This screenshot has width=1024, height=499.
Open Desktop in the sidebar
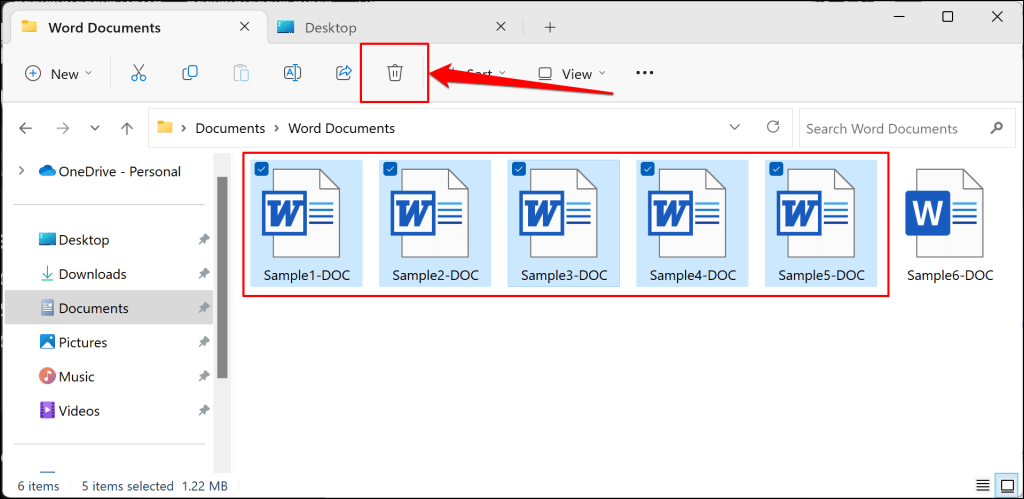(84, 240)
